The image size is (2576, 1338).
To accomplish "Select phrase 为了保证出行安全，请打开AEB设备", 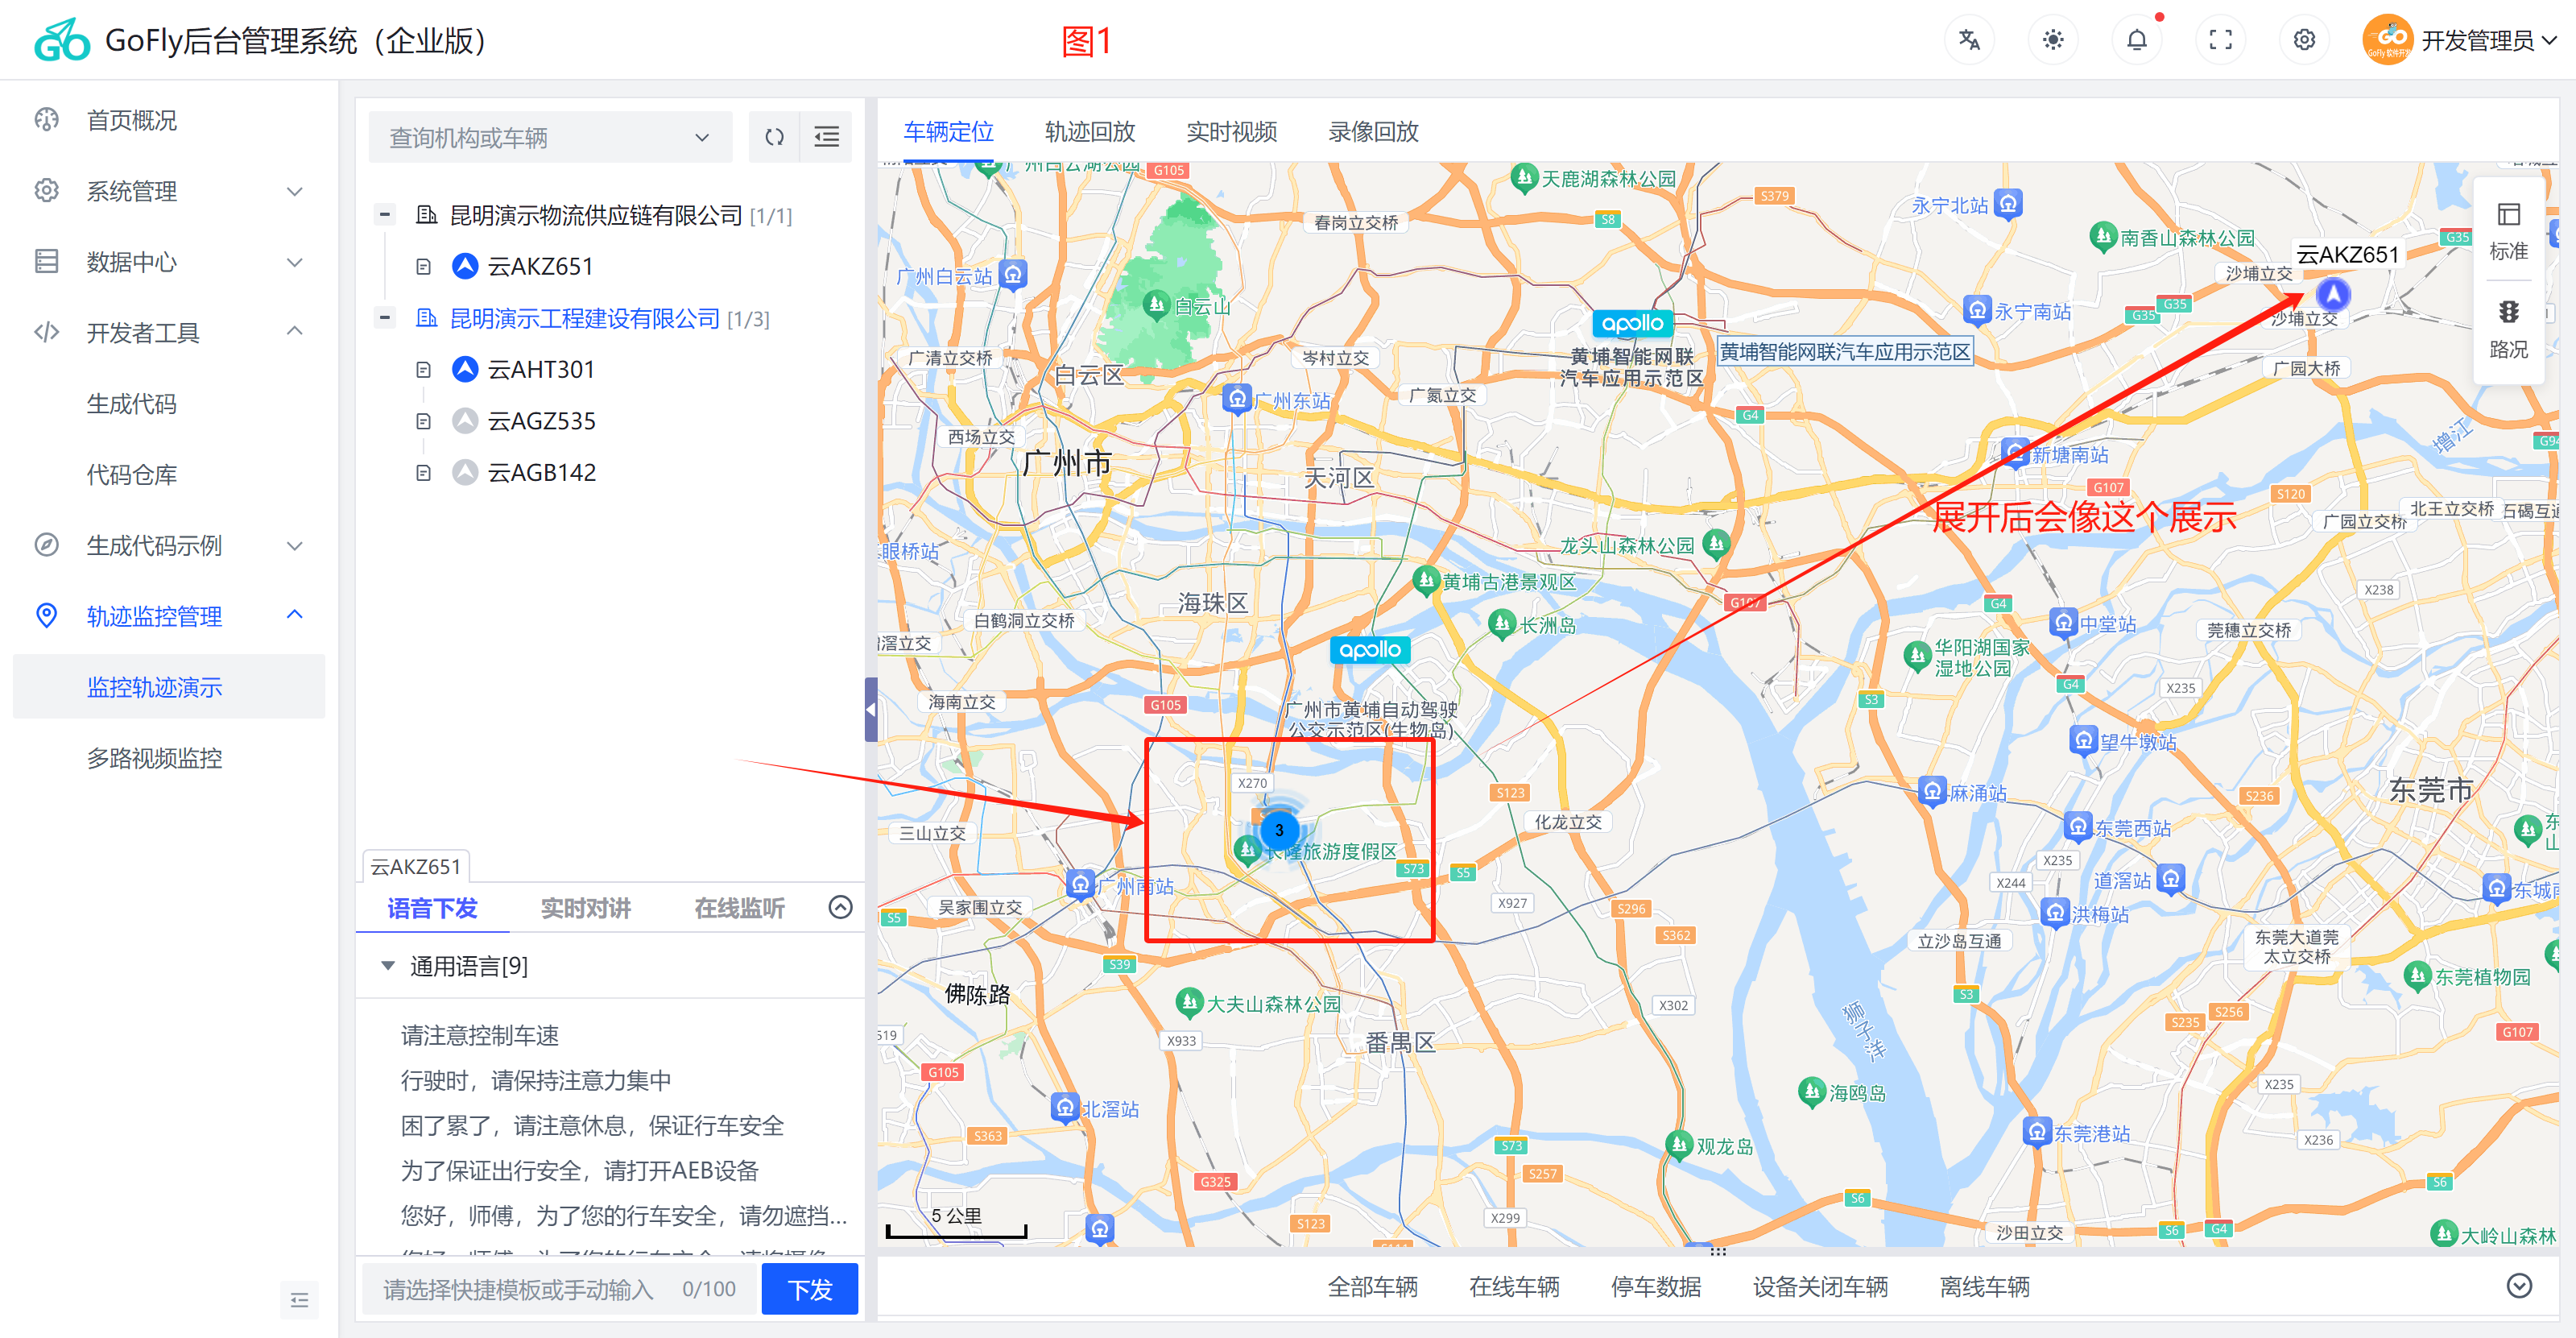I will 580,1170.
